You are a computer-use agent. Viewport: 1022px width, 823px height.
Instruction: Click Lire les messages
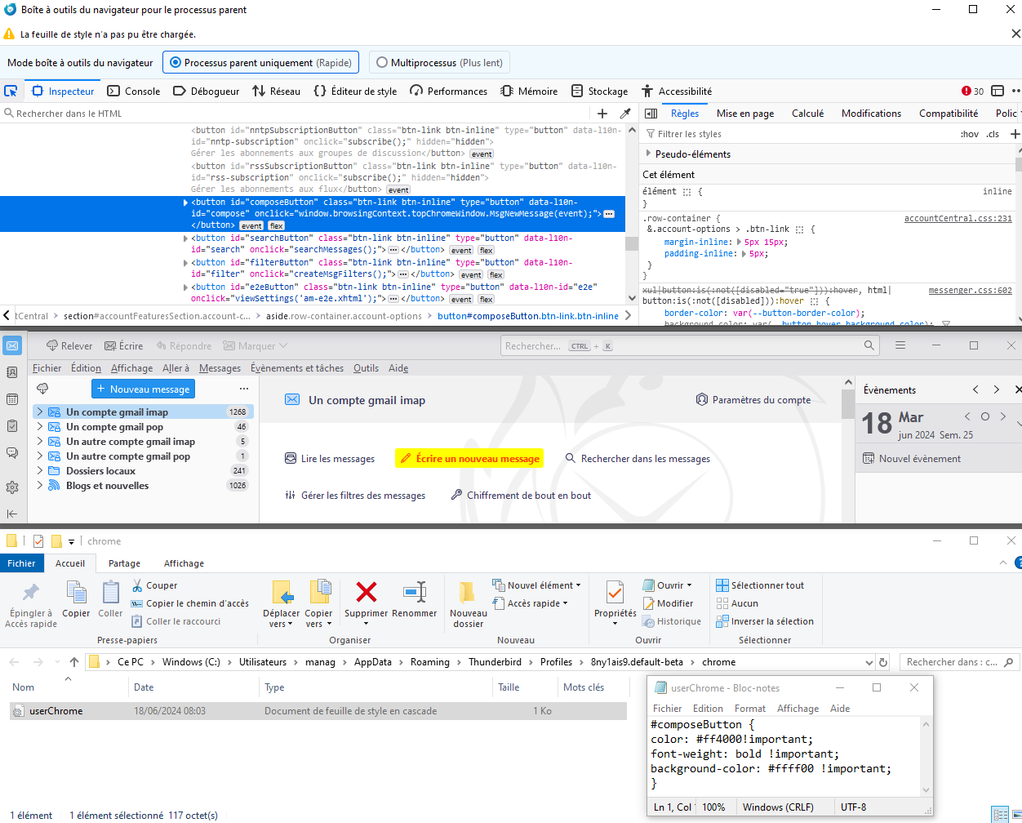tap(330, 459)
